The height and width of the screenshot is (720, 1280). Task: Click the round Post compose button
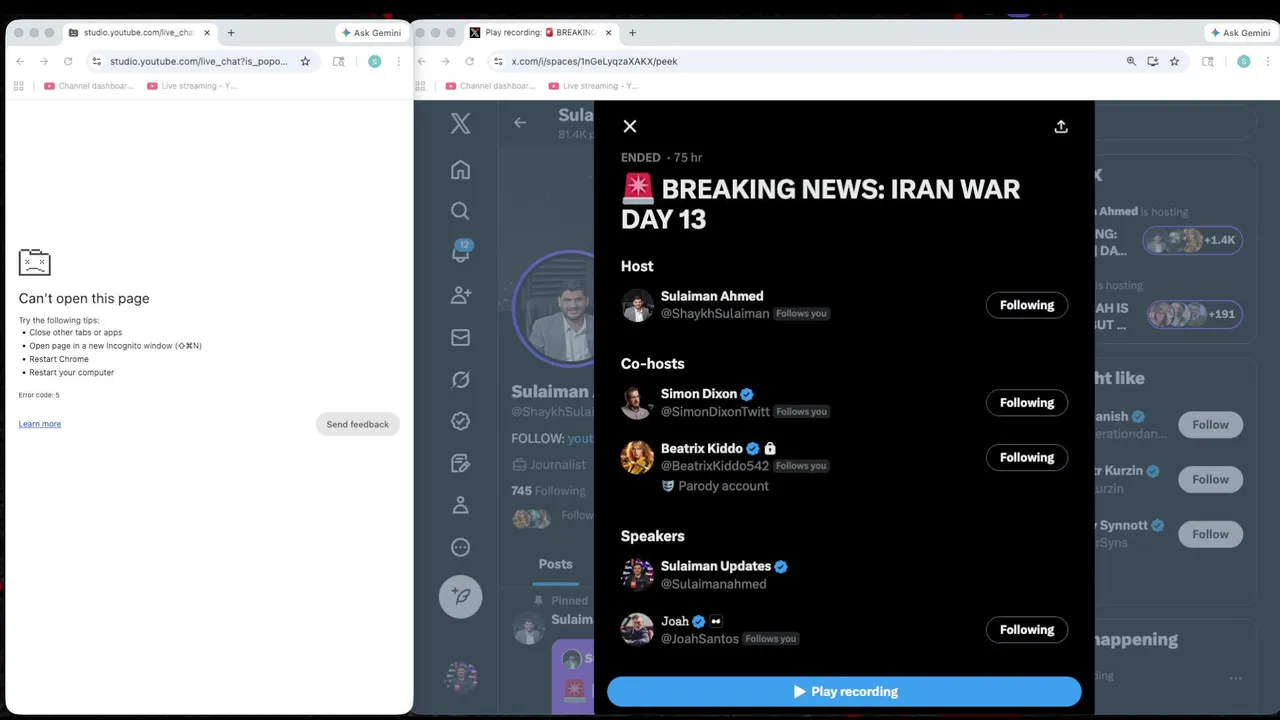(461, 596)
